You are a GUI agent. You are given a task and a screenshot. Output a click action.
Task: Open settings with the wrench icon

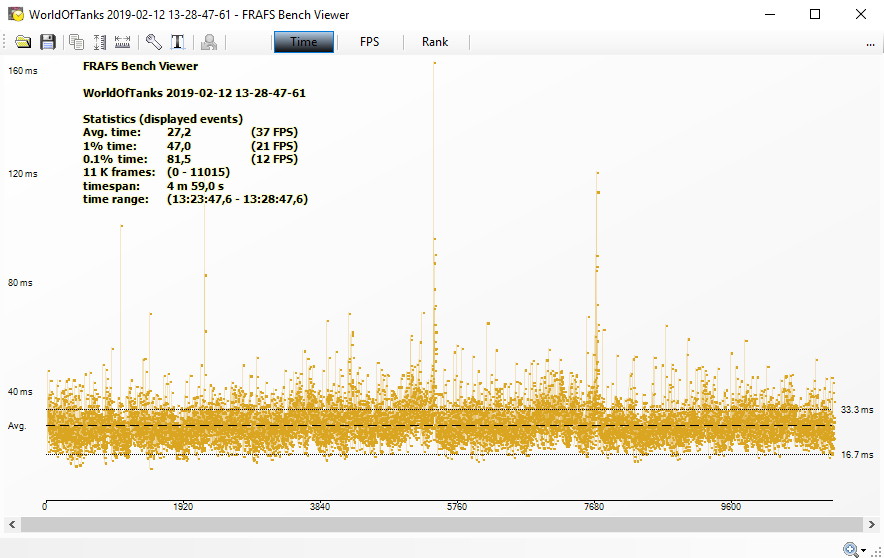[153, 42]
